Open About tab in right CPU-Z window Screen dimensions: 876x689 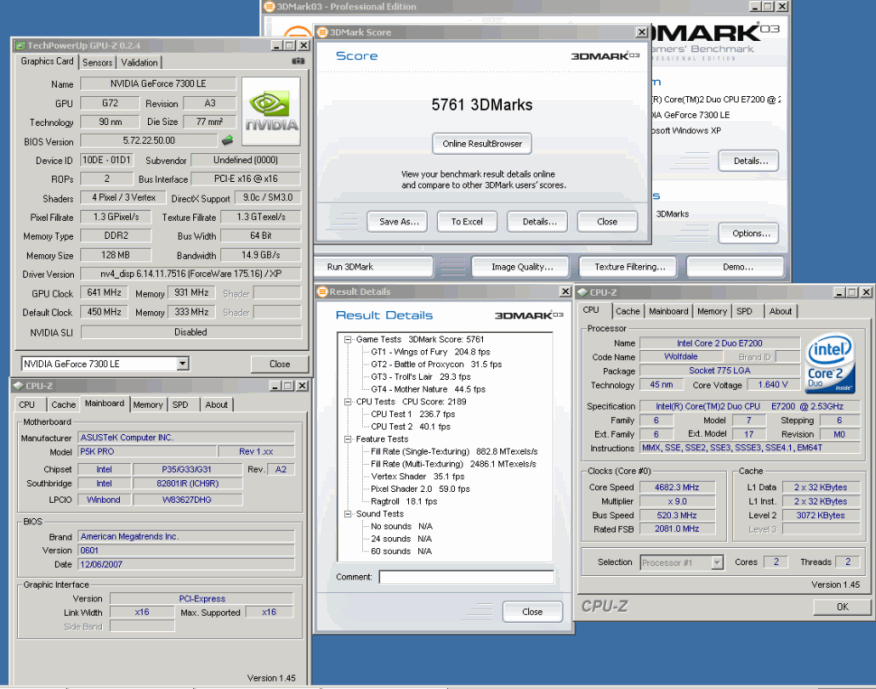point(780,311)
